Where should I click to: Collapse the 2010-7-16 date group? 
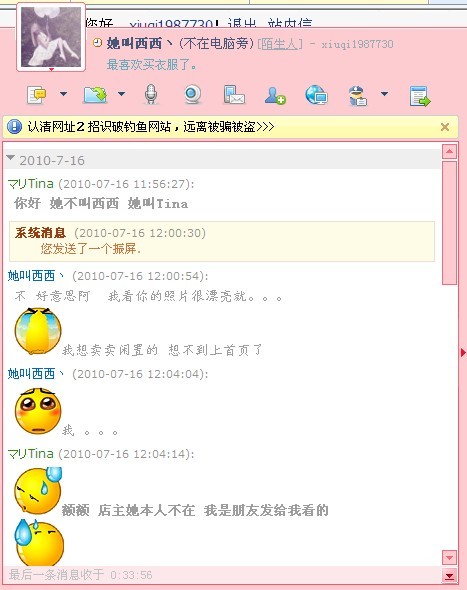click(11, 158)
